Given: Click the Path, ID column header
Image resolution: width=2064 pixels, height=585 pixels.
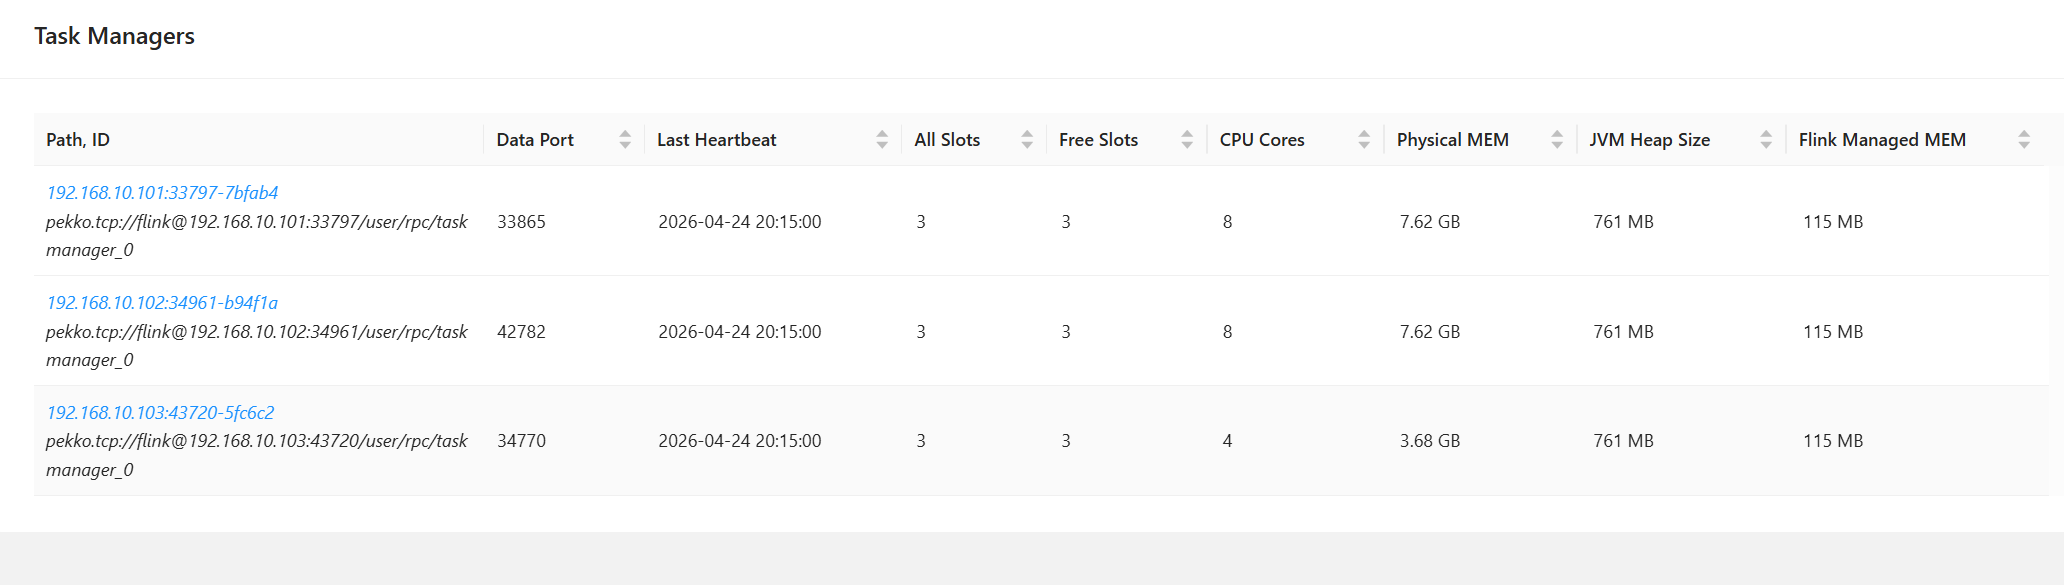Looking at the screenshot, I should pyautogui.click(x=78, y=140).
